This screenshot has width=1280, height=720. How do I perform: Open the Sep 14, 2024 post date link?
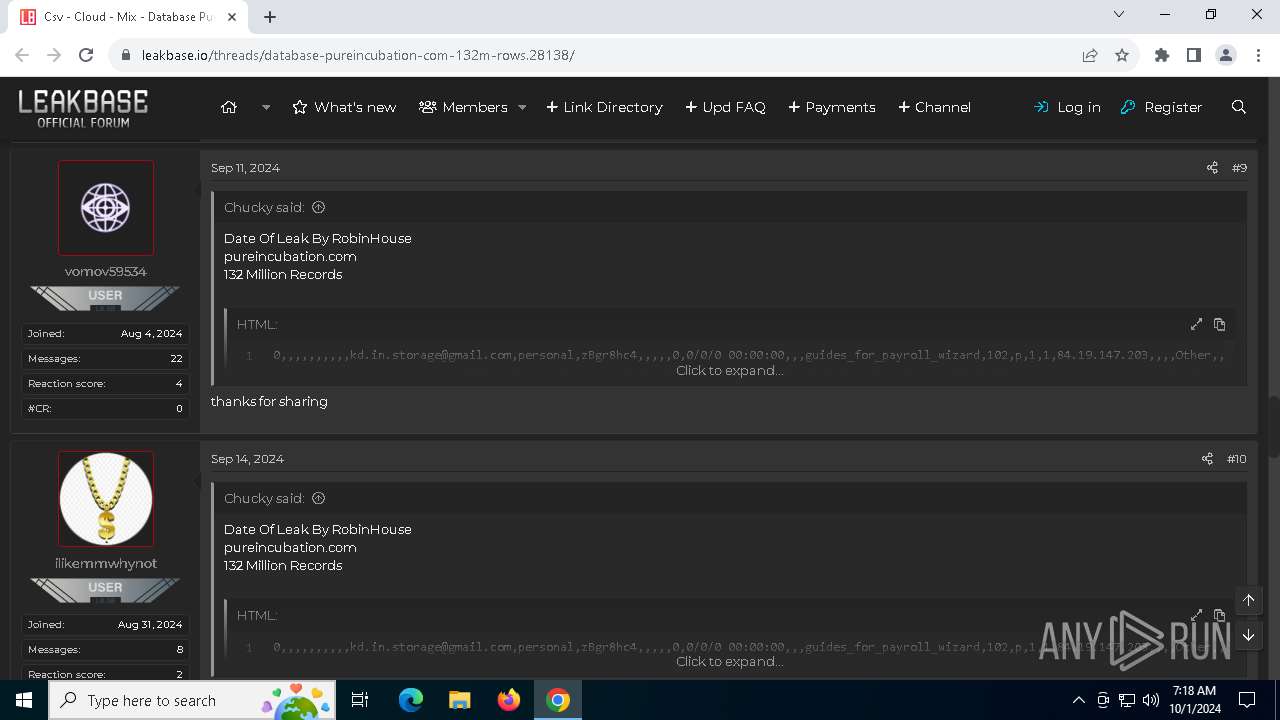click(247, 459)
